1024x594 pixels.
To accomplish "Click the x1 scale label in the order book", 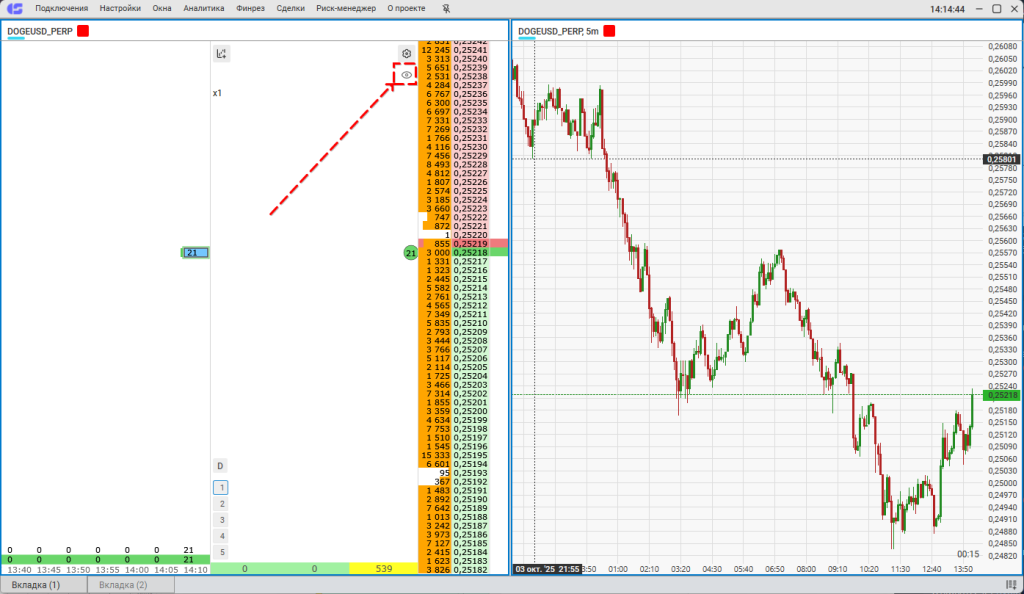I will 217,93.
